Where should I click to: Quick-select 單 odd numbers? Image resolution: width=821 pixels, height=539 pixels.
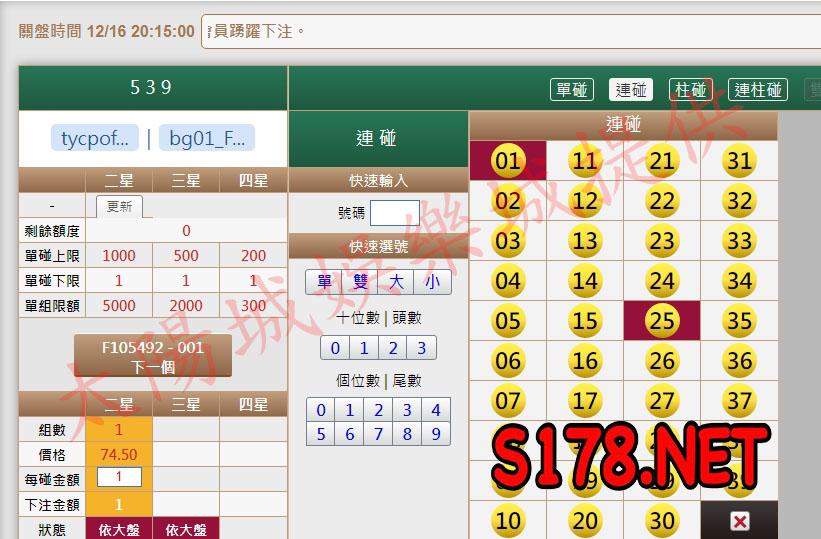coord(324,282)
